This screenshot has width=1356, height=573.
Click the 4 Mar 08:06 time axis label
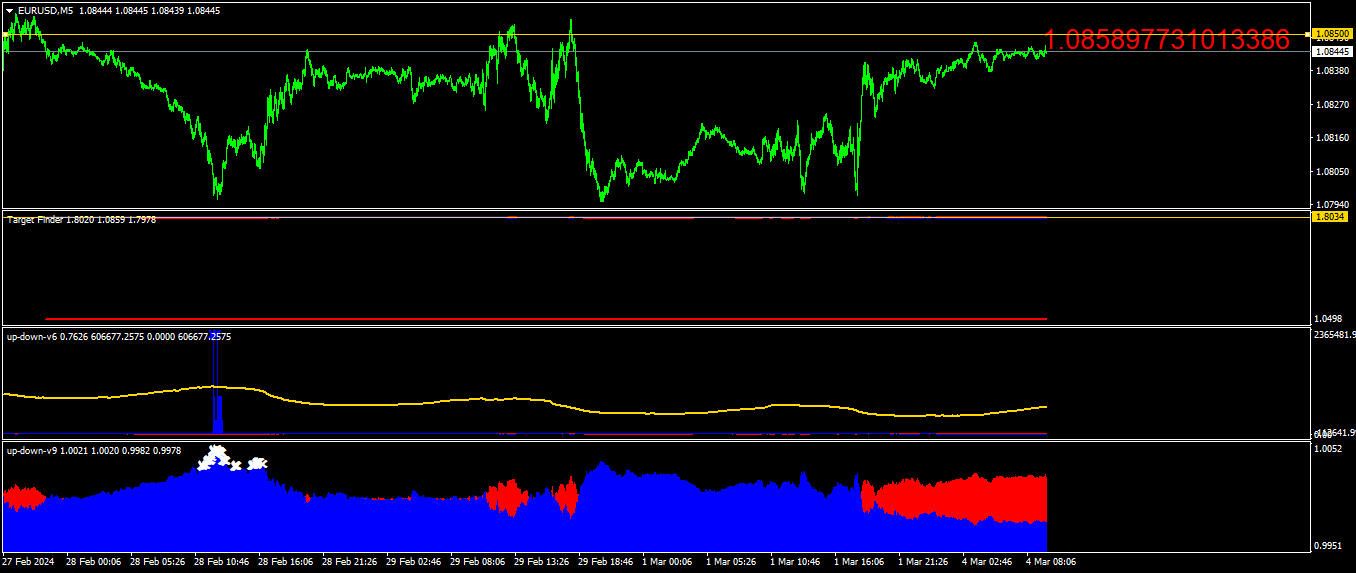pos(1051,562)
